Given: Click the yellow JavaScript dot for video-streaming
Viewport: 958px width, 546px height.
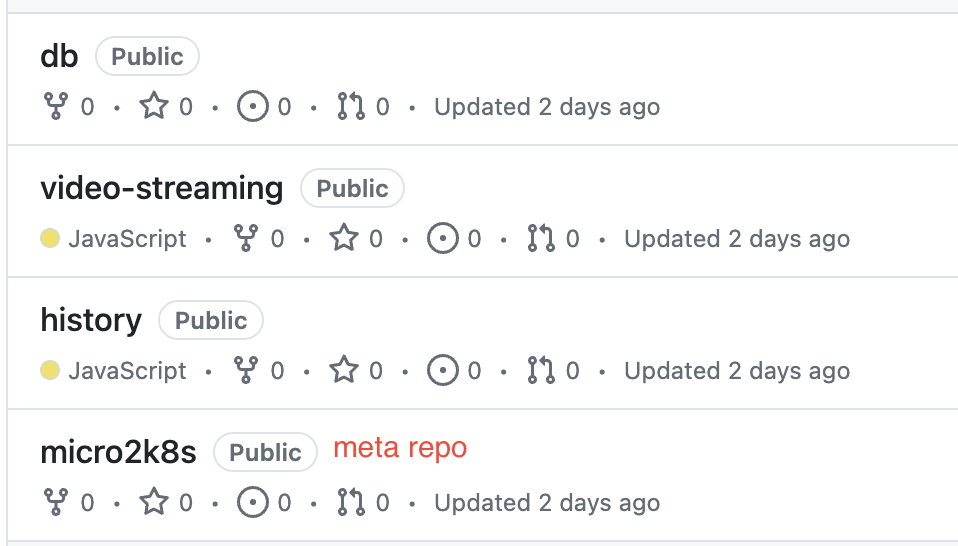Looking at the screenshot, I should pyautogui.click(x=50, y=238).
